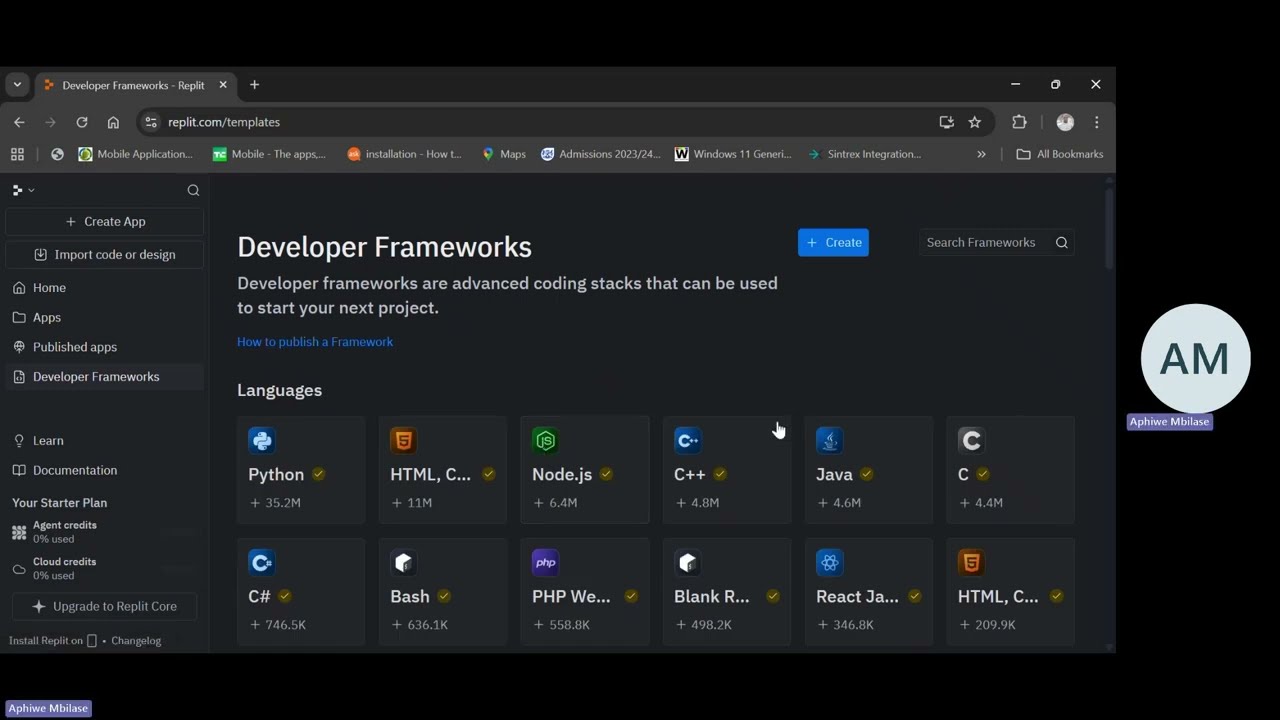Open Published apps in the sidebar
The image size is (1280, 720).
(x=105, y=347)
